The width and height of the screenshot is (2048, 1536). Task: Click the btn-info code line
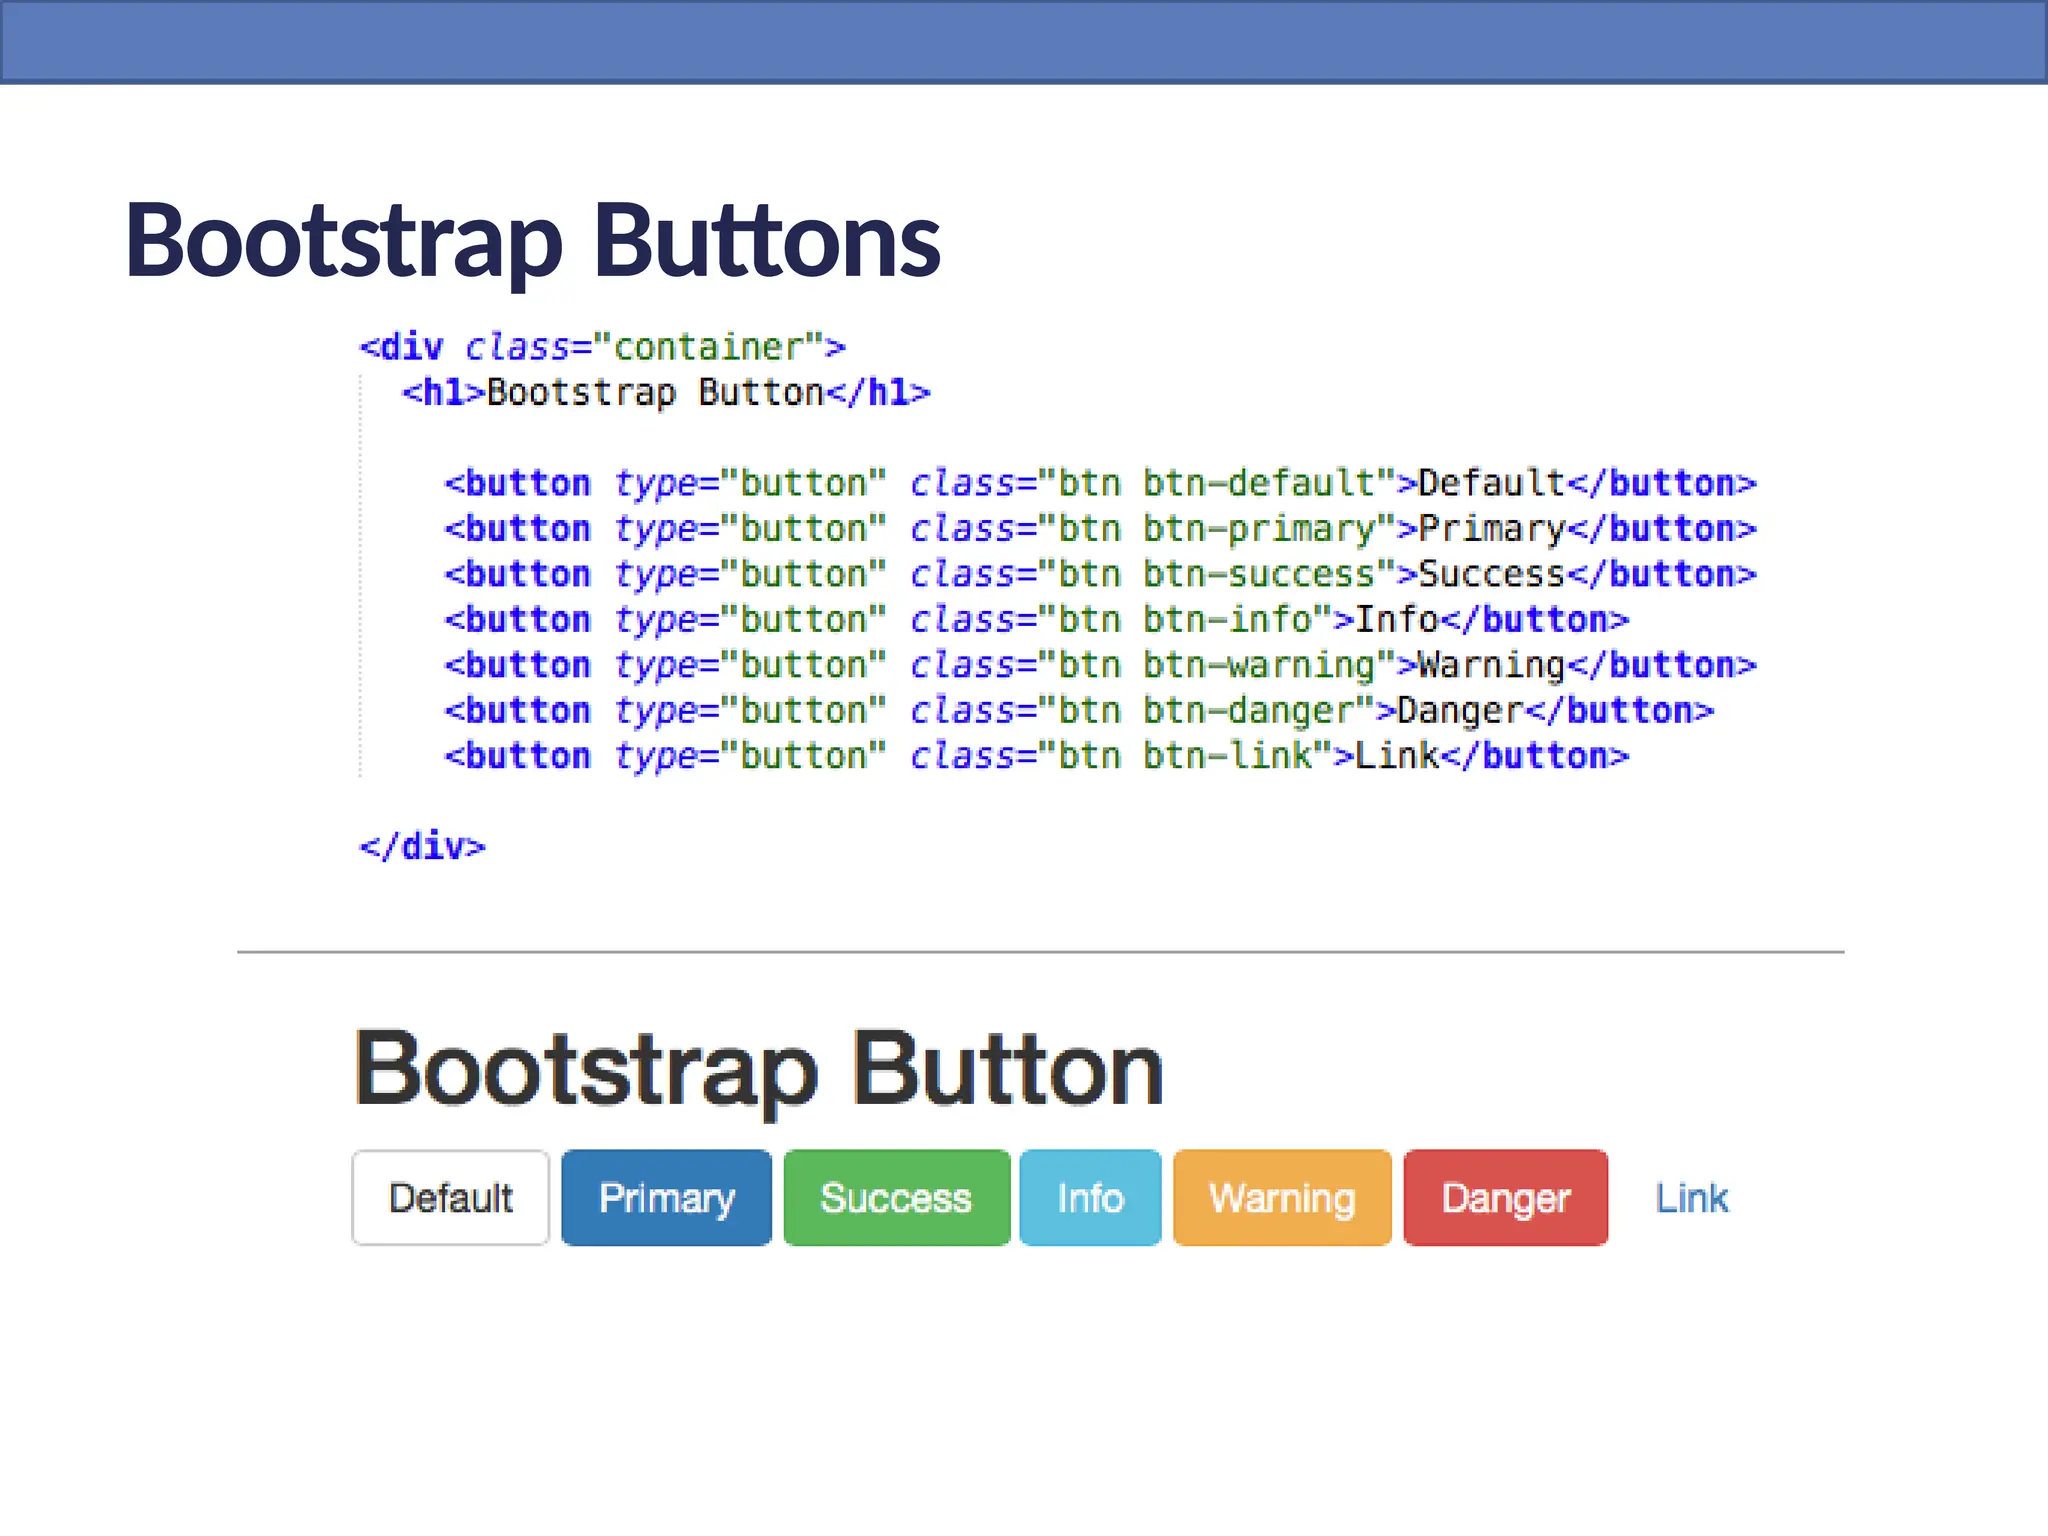(1036, 619)
